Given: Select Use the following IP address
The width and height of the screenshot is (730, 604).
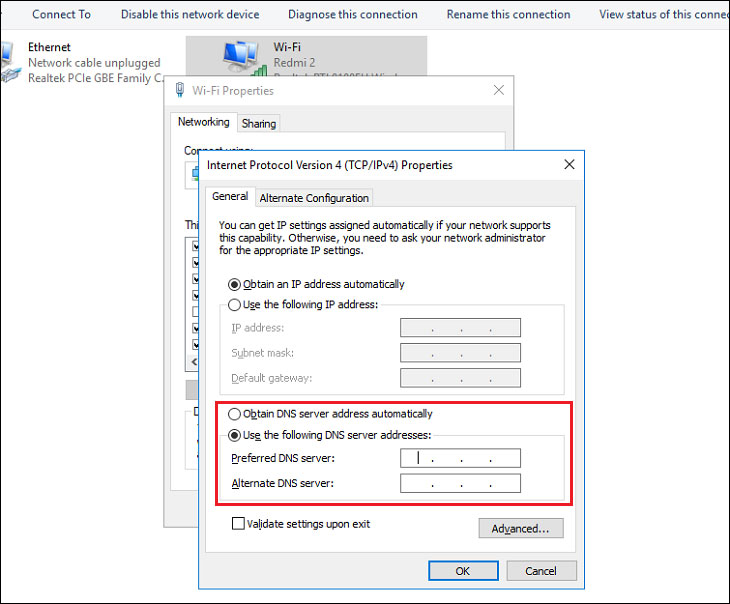Looking at the screenshot, I should pos(235,304).
